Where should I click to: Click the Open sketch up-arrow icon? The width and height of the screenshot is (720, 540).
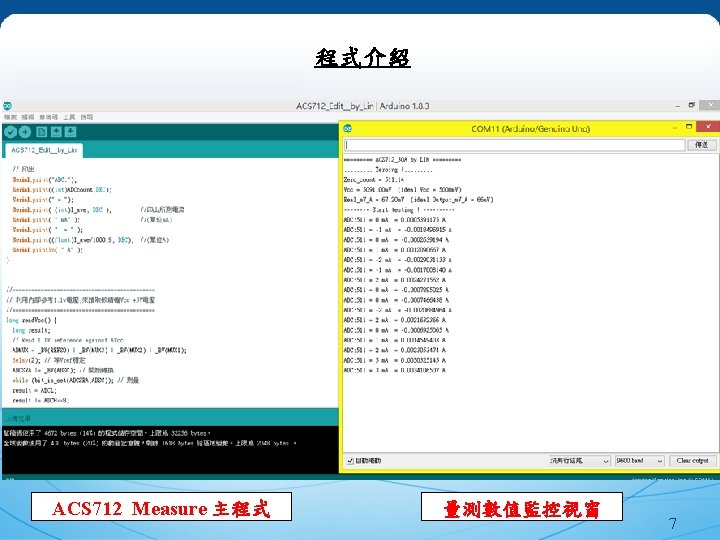tap(56, 132)
